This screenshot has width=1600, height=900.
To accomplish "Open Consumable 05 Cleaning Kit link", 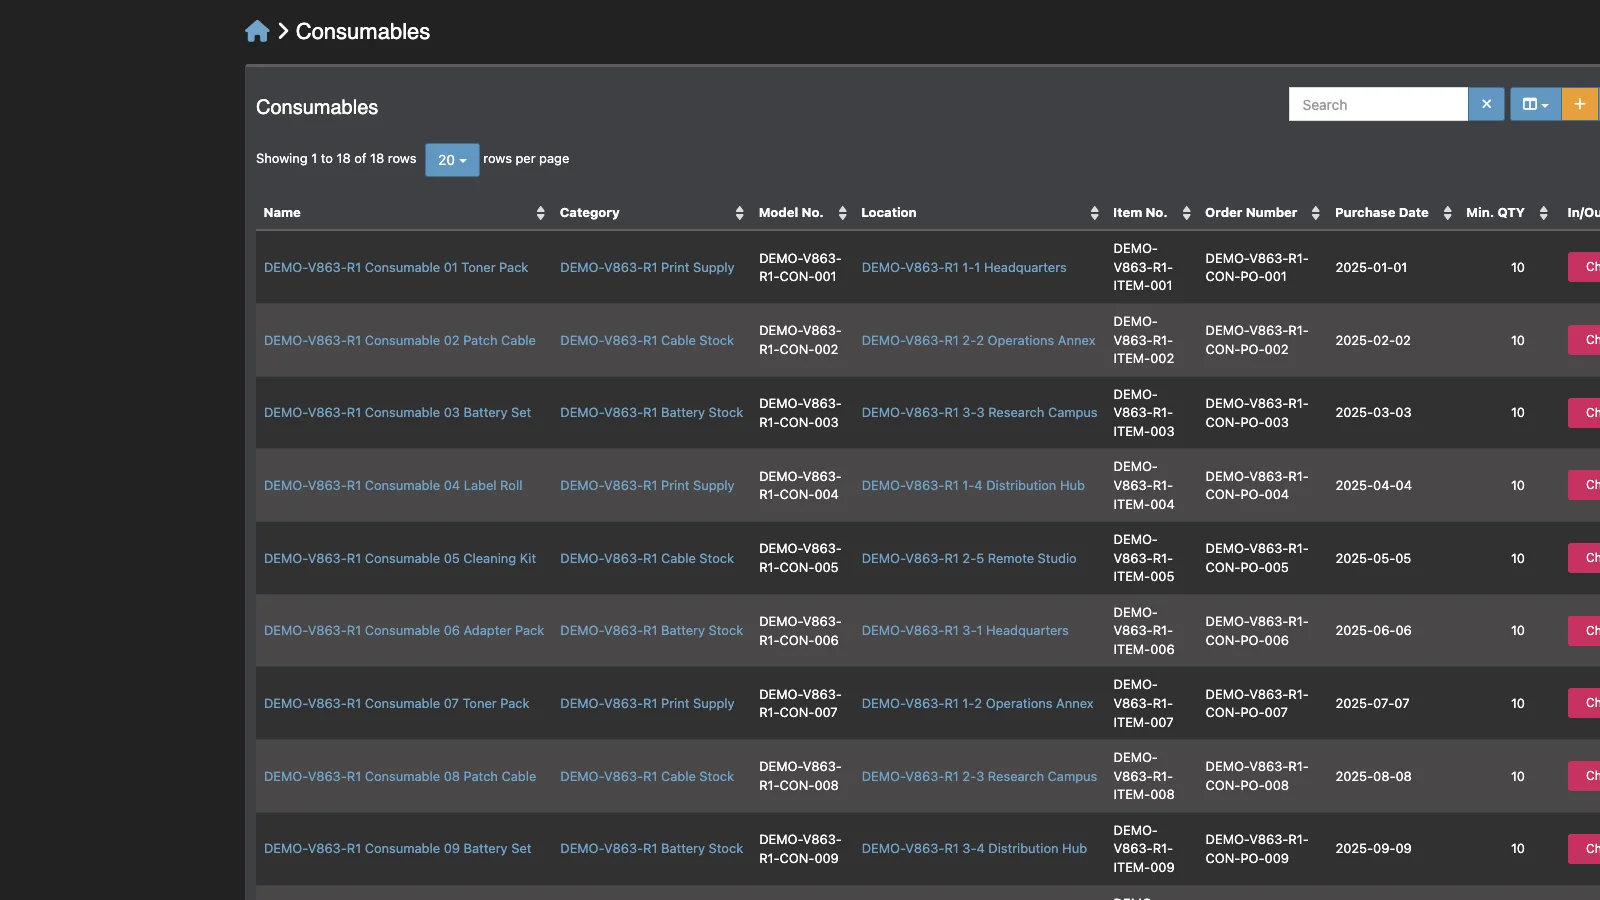I will tap(400, 558).
